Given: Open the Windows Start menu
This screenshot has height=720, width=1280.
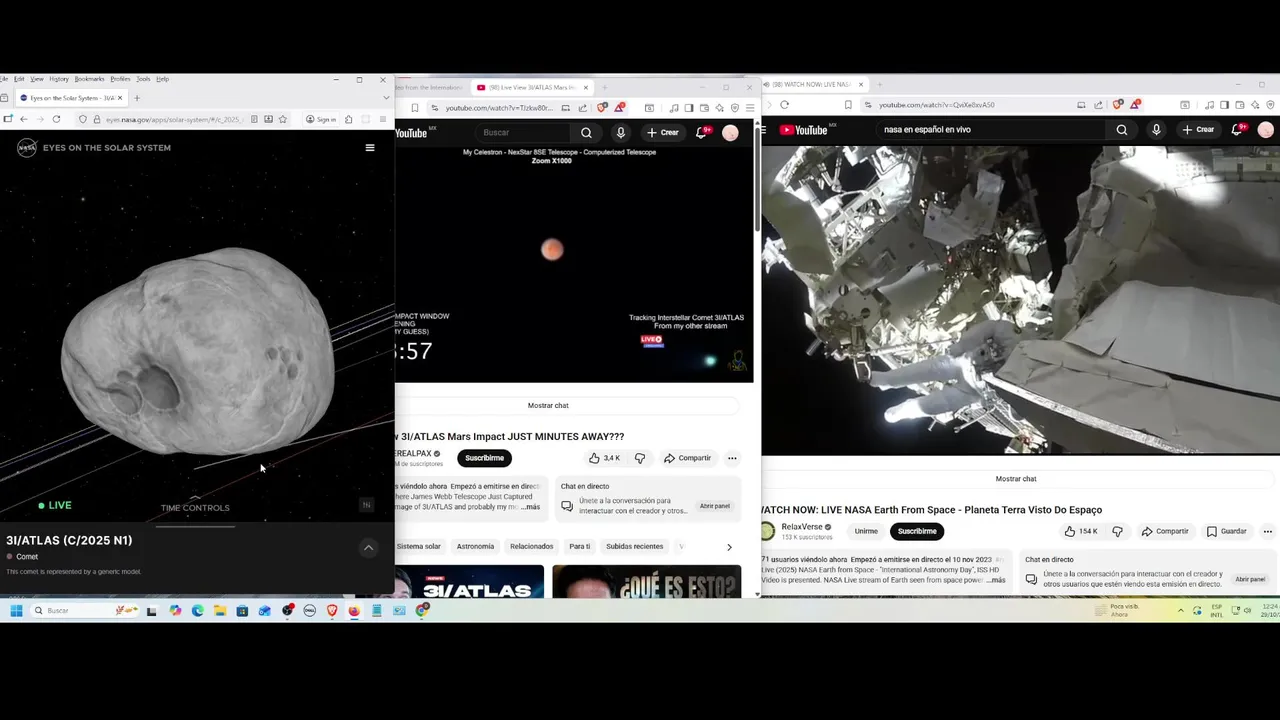Looking at the screenshot, I should 16,610.
